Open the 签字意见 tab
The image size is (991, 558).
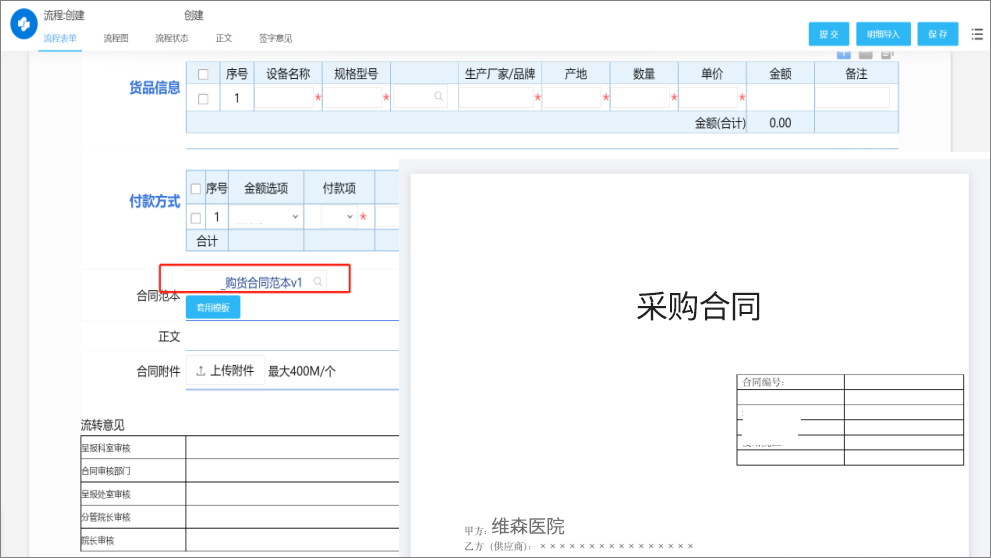(276, 38)
